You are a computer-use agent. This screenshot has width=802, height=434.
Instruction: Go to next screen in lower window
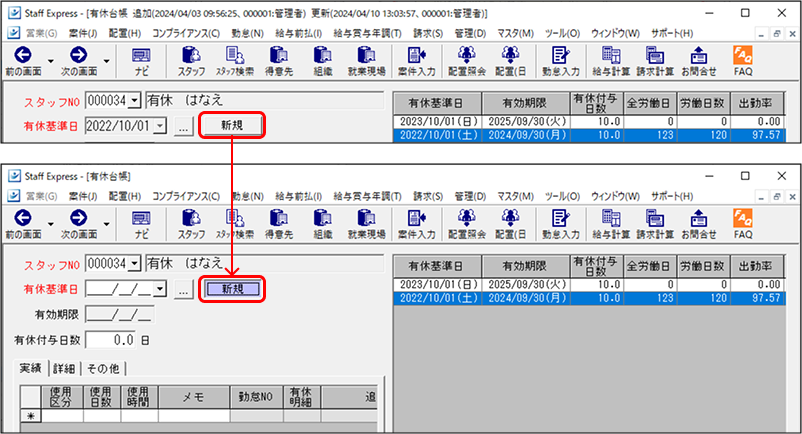(79, 224)
